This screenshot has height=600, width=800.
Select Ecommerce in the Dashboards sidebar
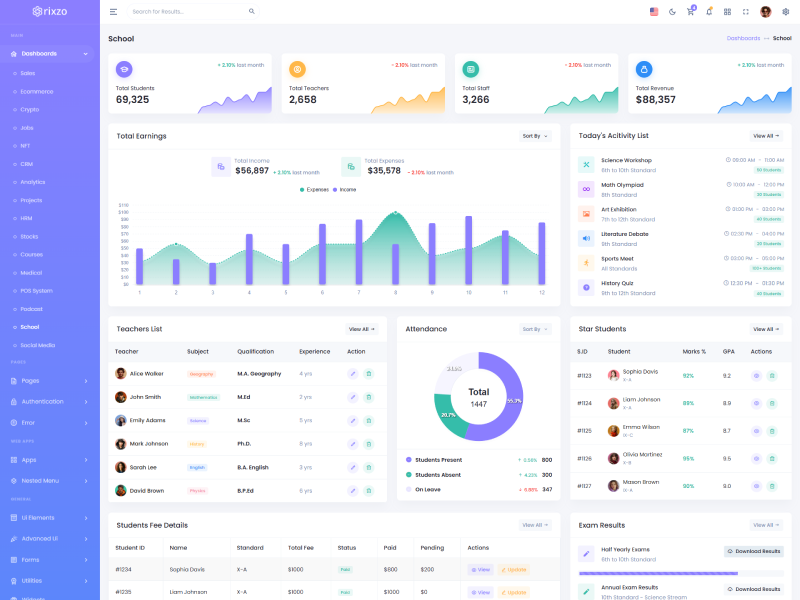pyautogui.click(x=37, y=91)
